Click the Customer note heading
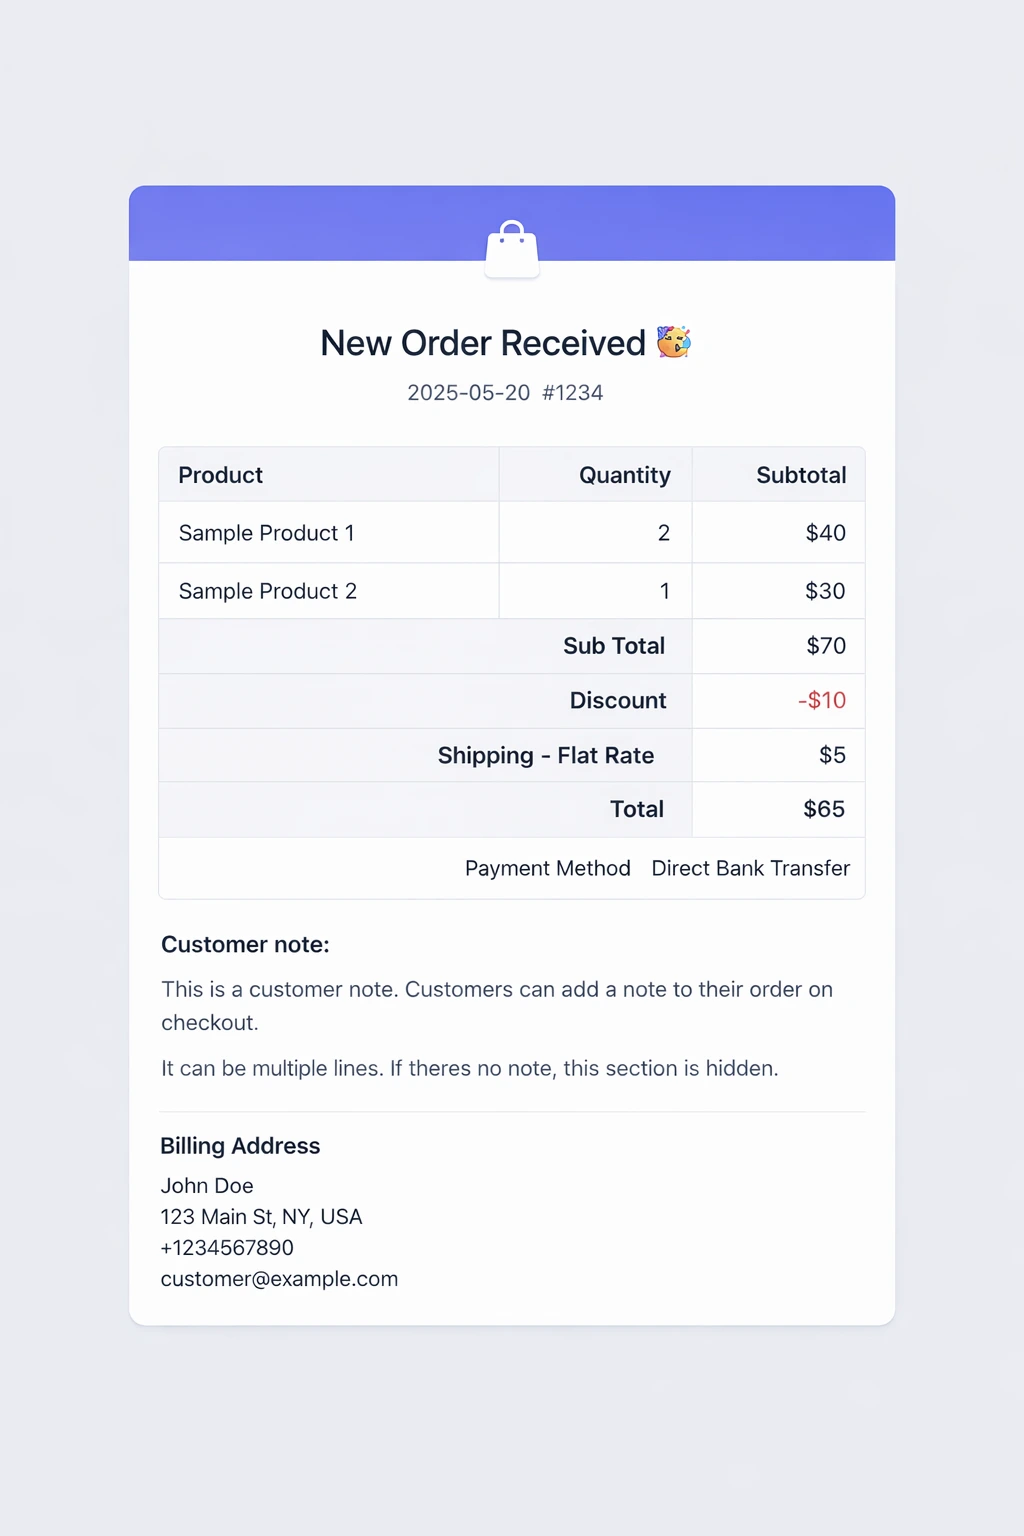 click(x=245, y=945)
